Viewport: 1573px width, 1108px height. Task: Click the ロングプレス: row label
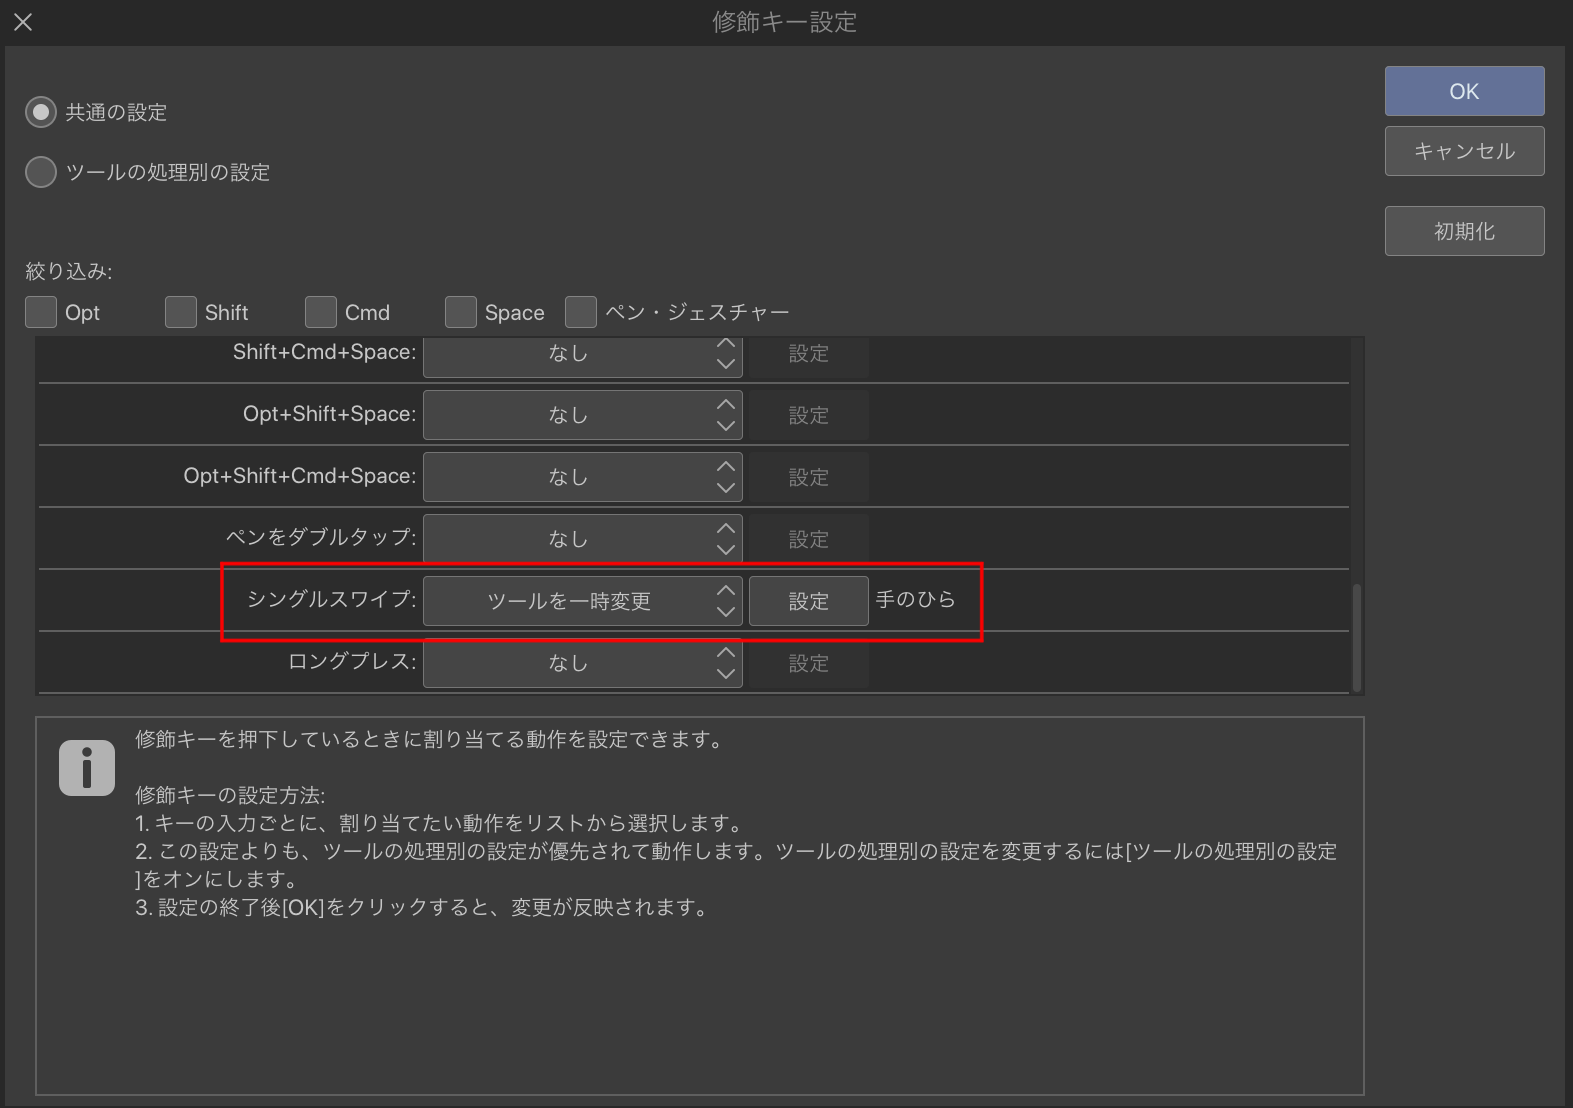pos(352,661)
